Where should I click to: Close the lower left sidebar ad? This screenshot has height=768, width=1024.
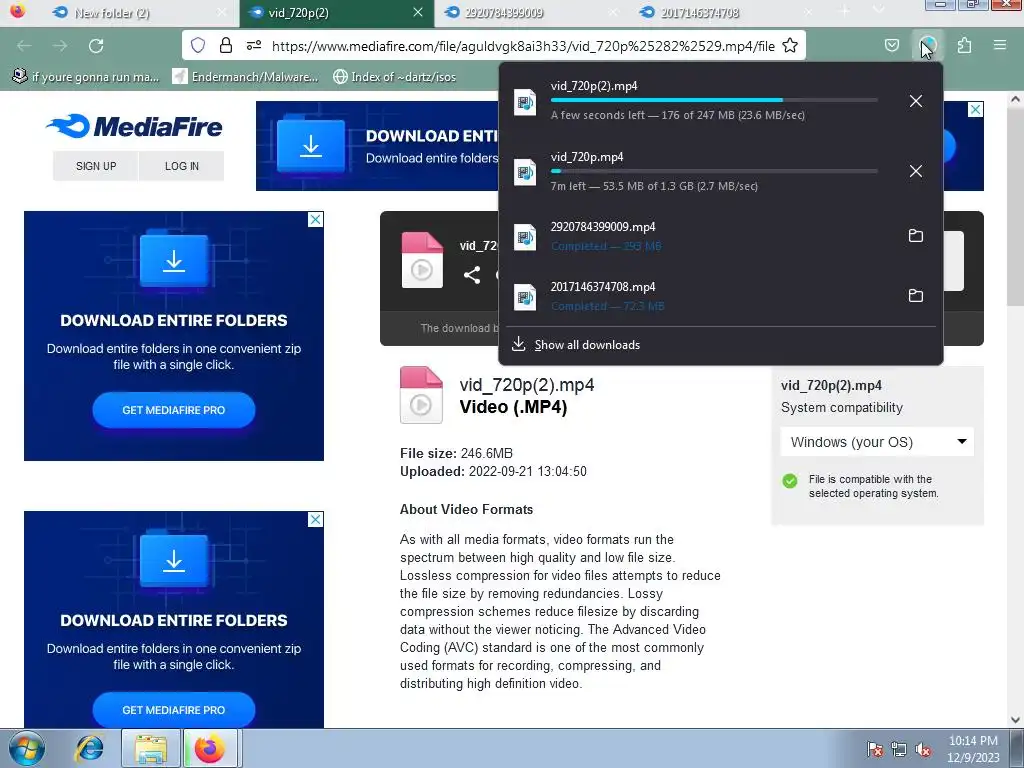(x=315, y=519)
